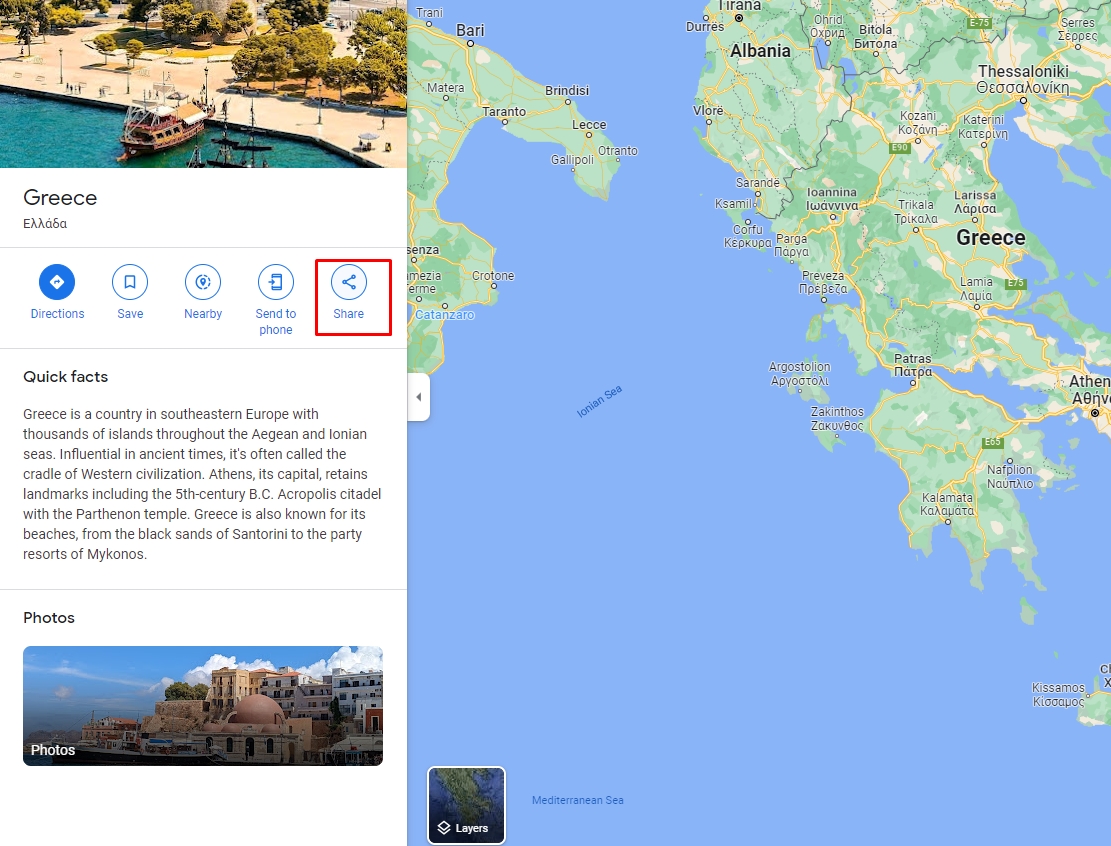Screen dimensions: 1111x846
Task: Click the E90 road shield
Action: click(x=899, y=147)
